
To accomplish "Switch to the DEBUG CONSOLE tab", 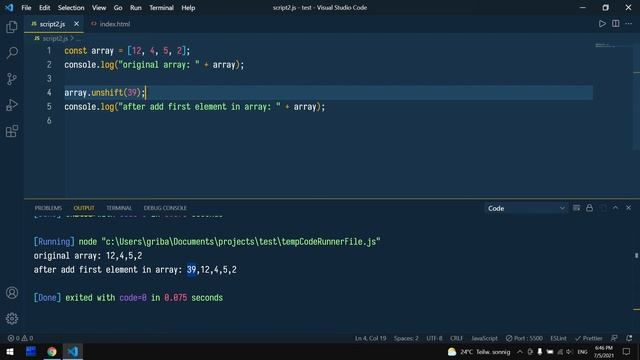I will click(165, 208).
